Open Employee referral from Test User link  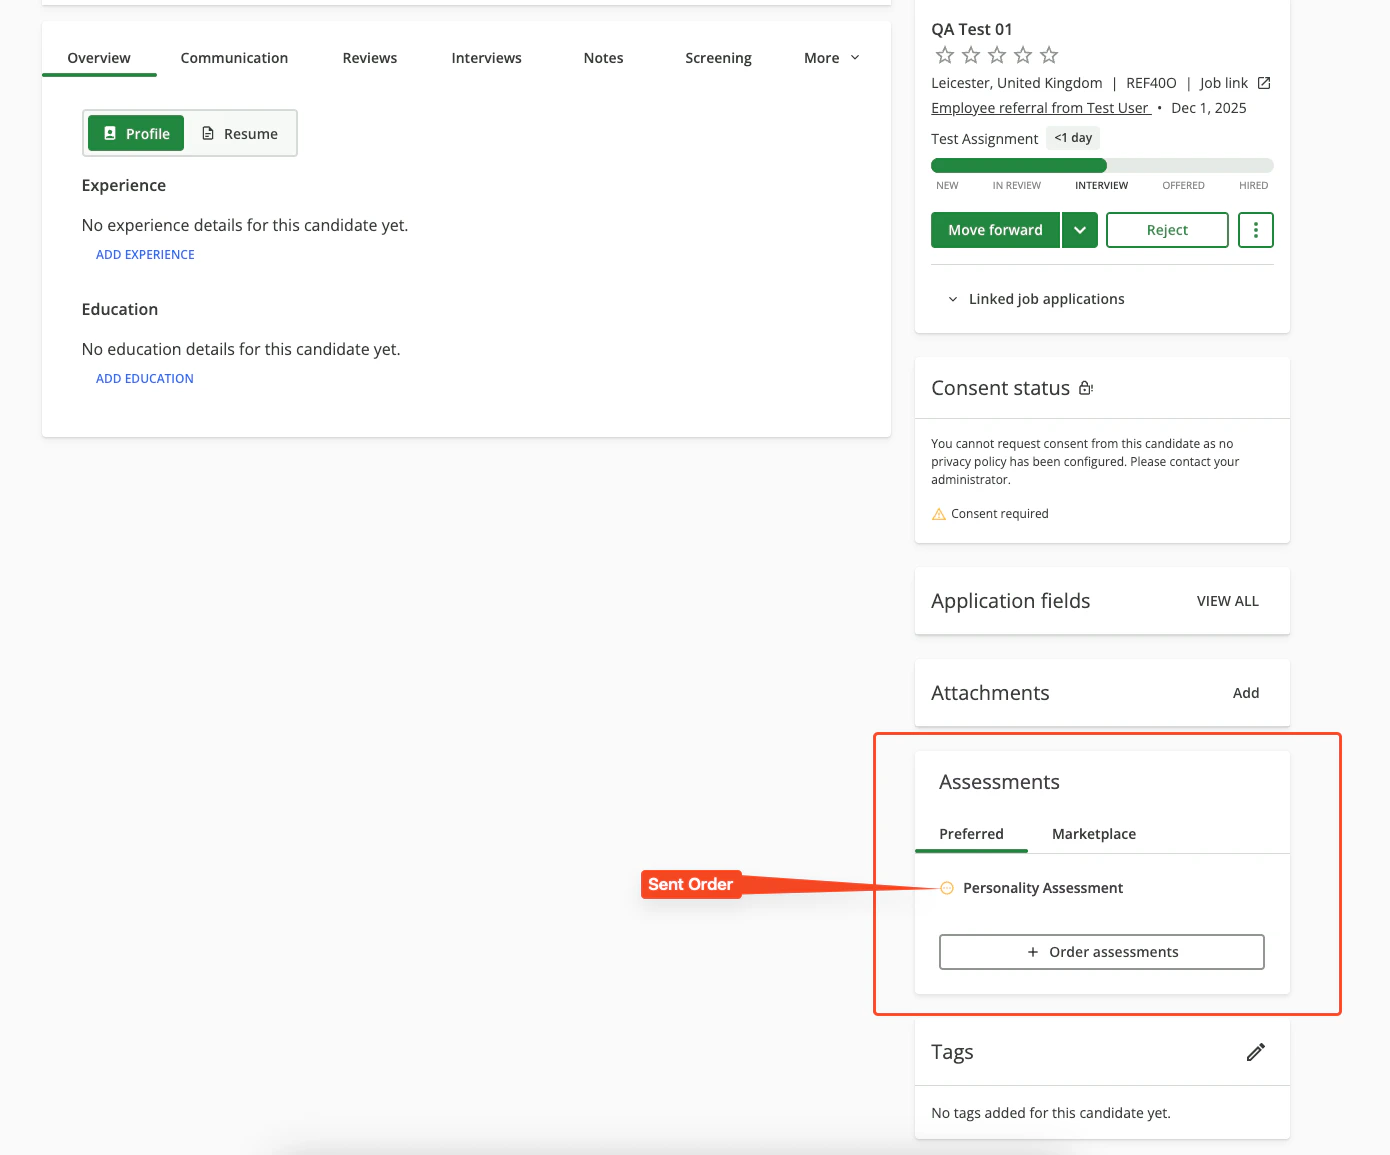pyautogui.click(x=1041, y=108)
